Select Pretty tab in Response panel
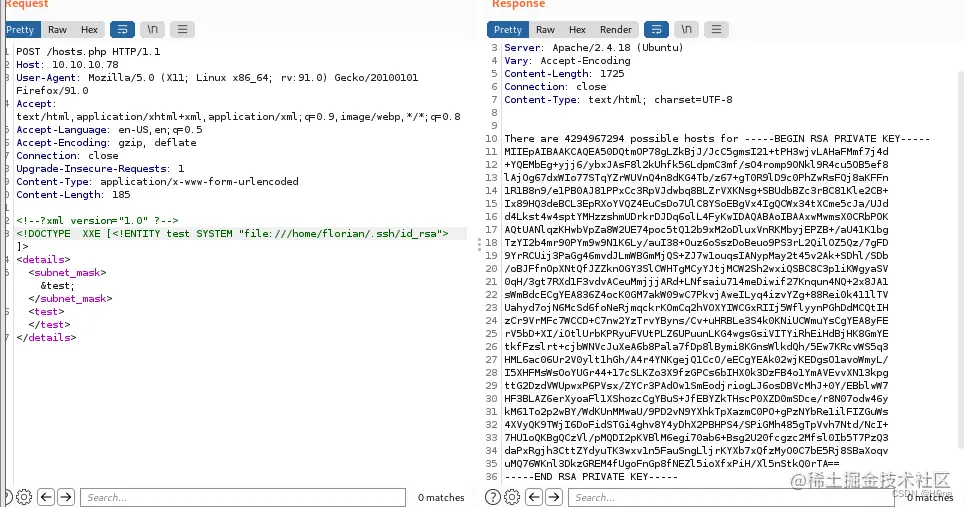 (x=508, y=30)
